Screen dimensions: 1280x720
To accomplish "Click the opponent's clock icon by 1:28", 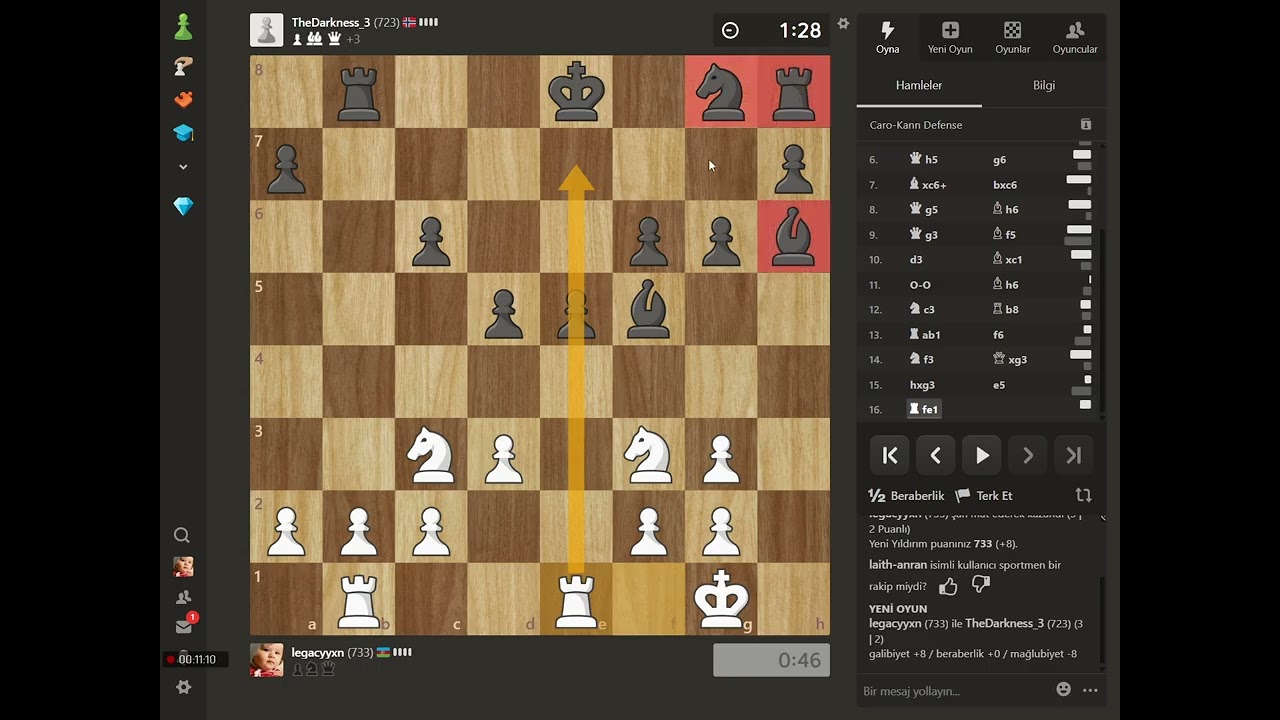I will pyautogui.click(x=730, y=30).
